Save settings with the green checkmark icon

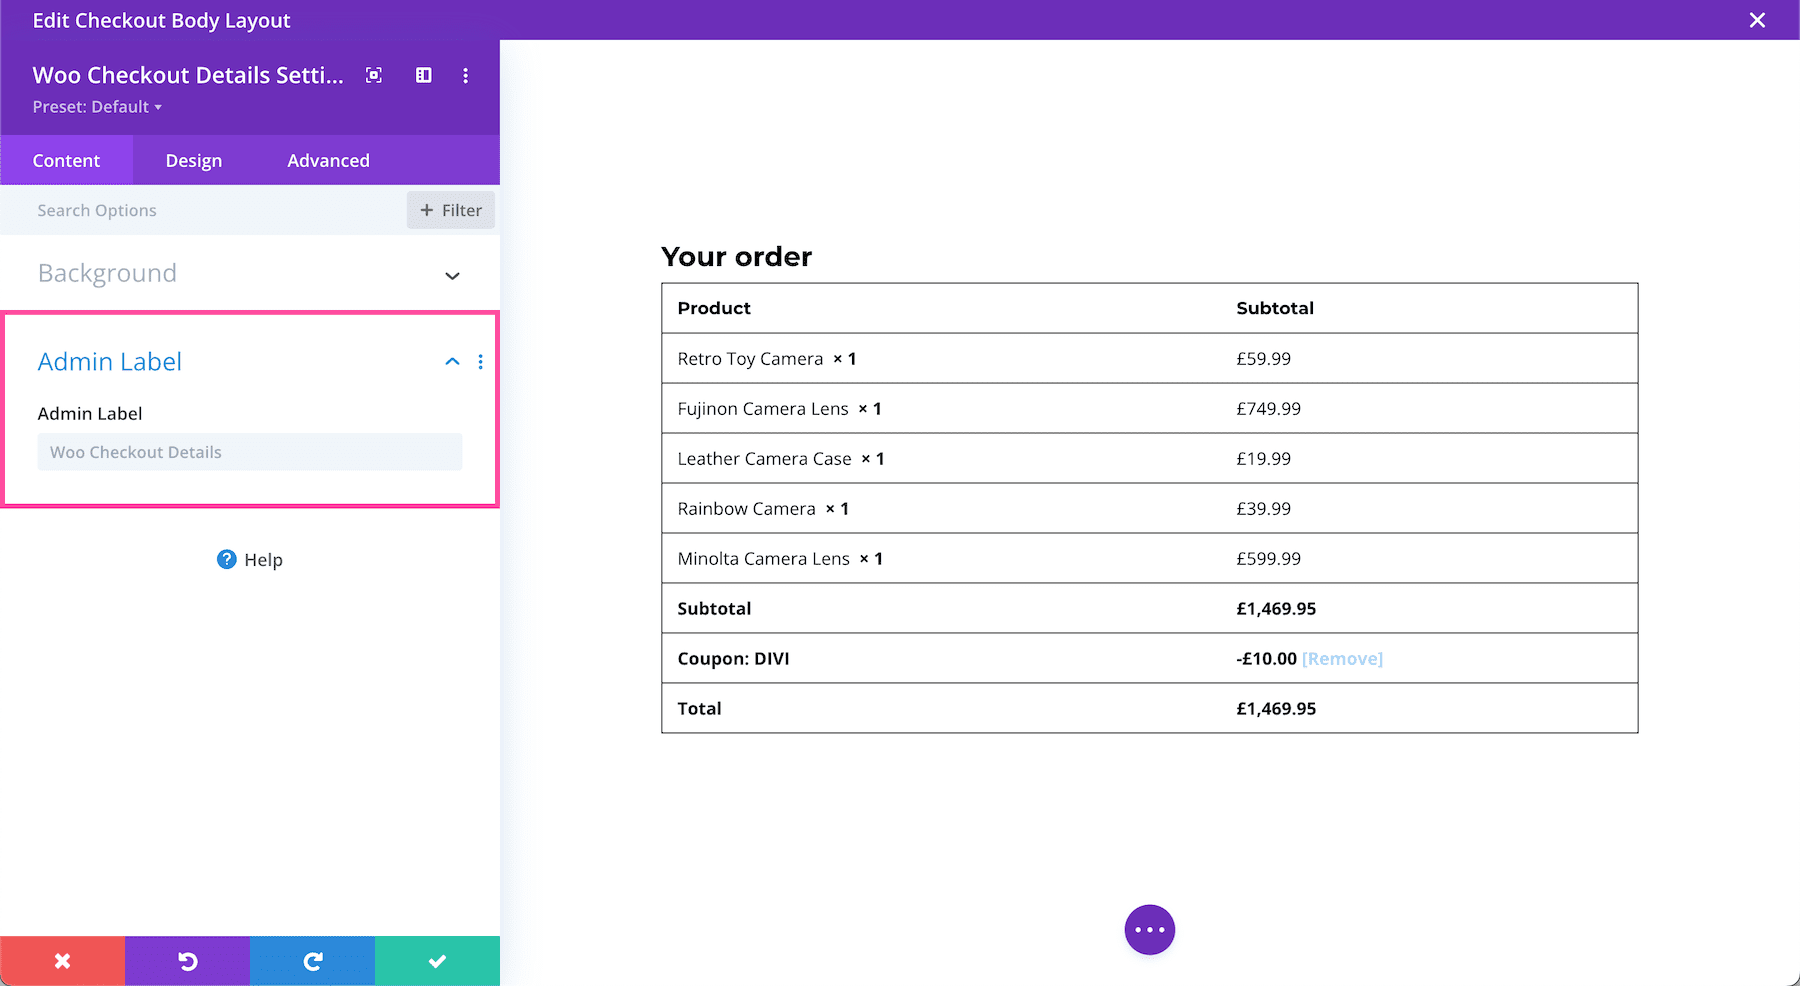point(437,960)
